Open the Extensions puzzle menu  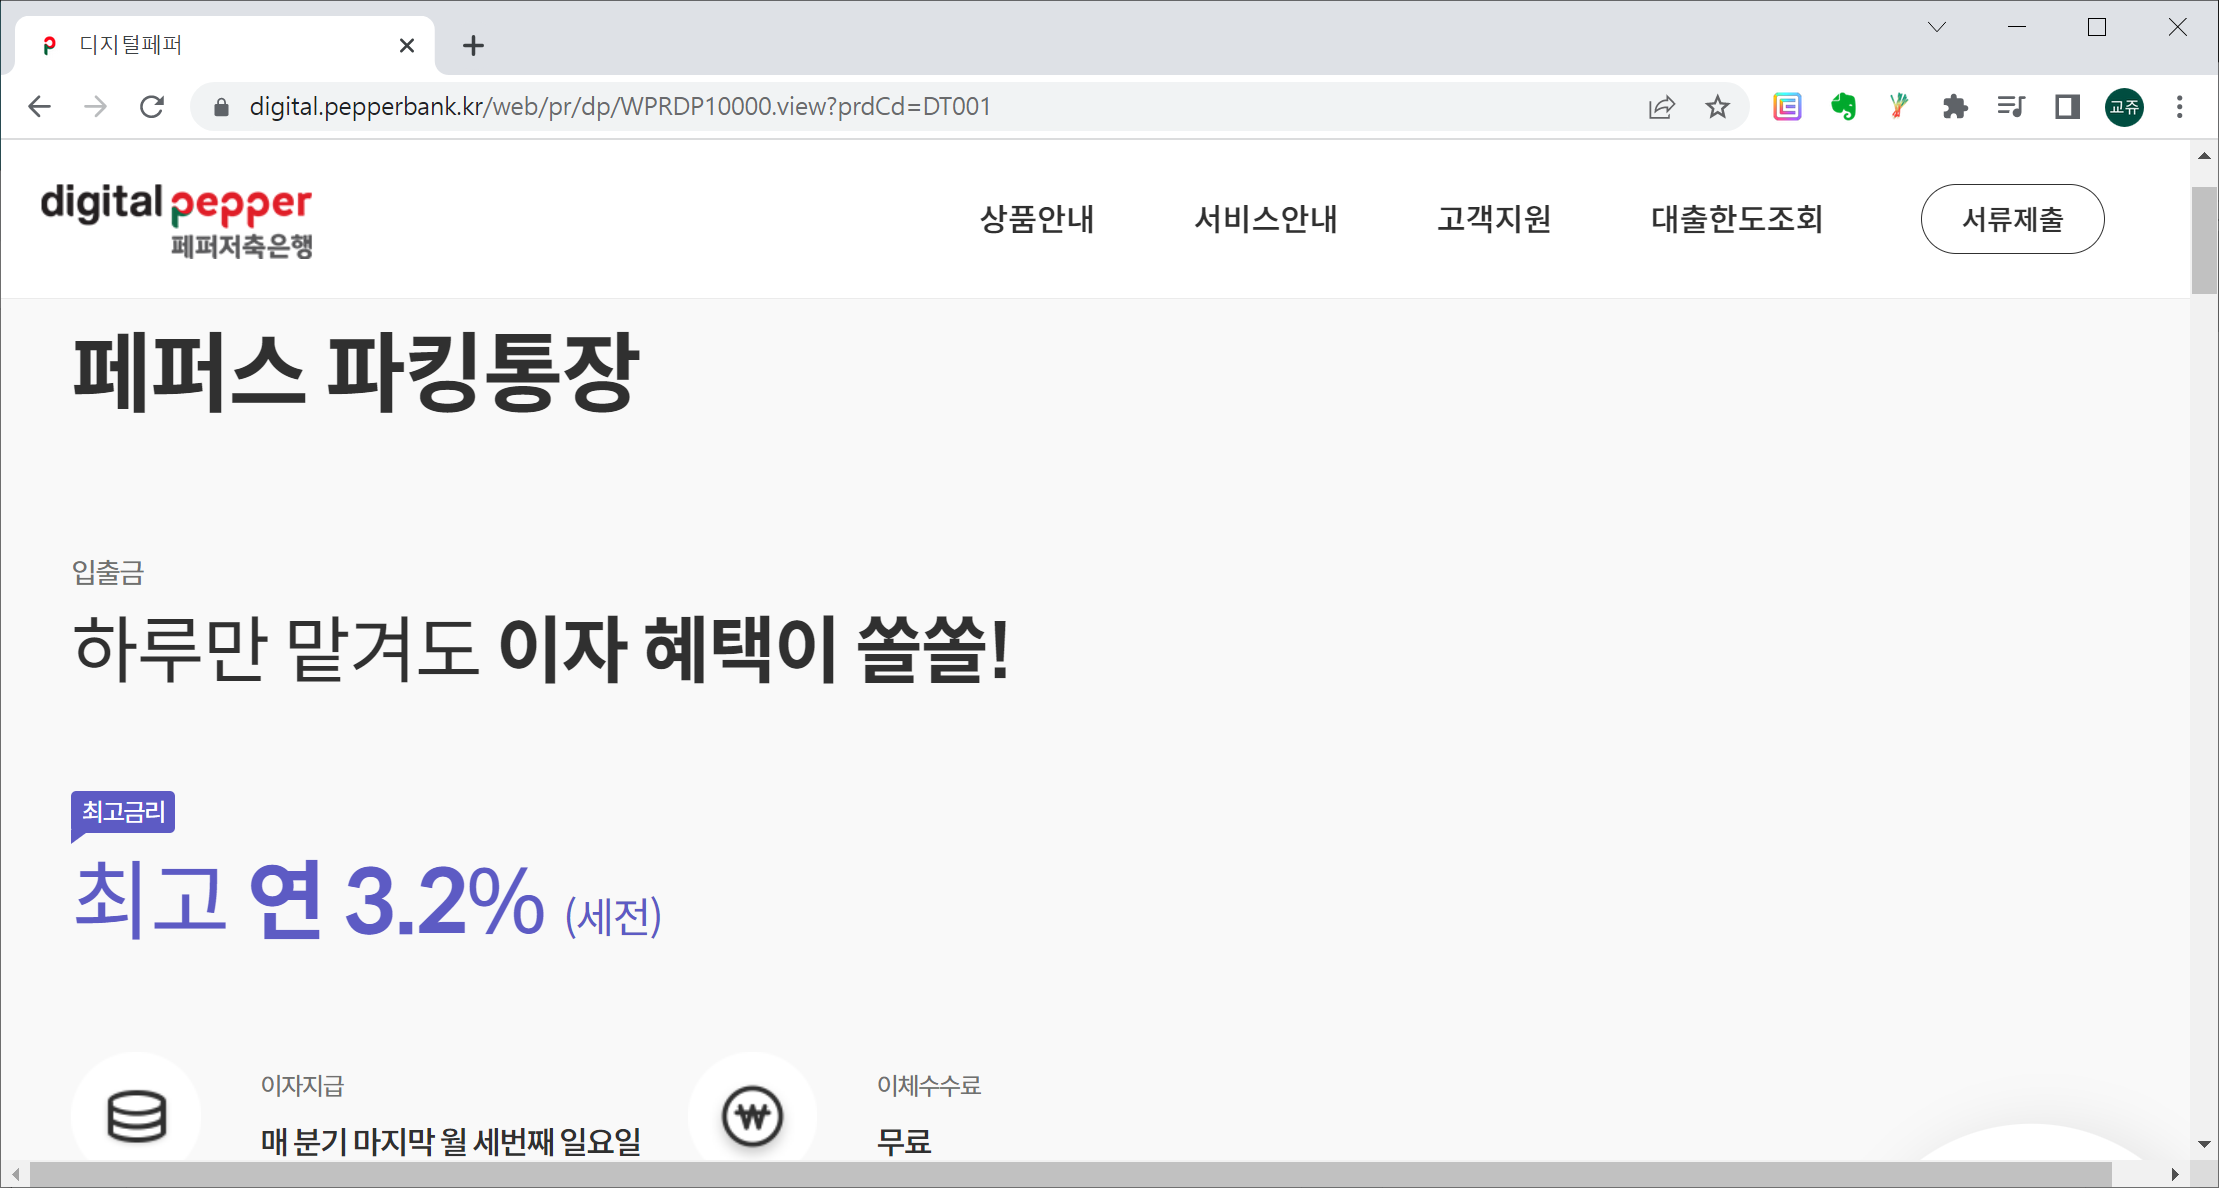tap(1955, 107)
